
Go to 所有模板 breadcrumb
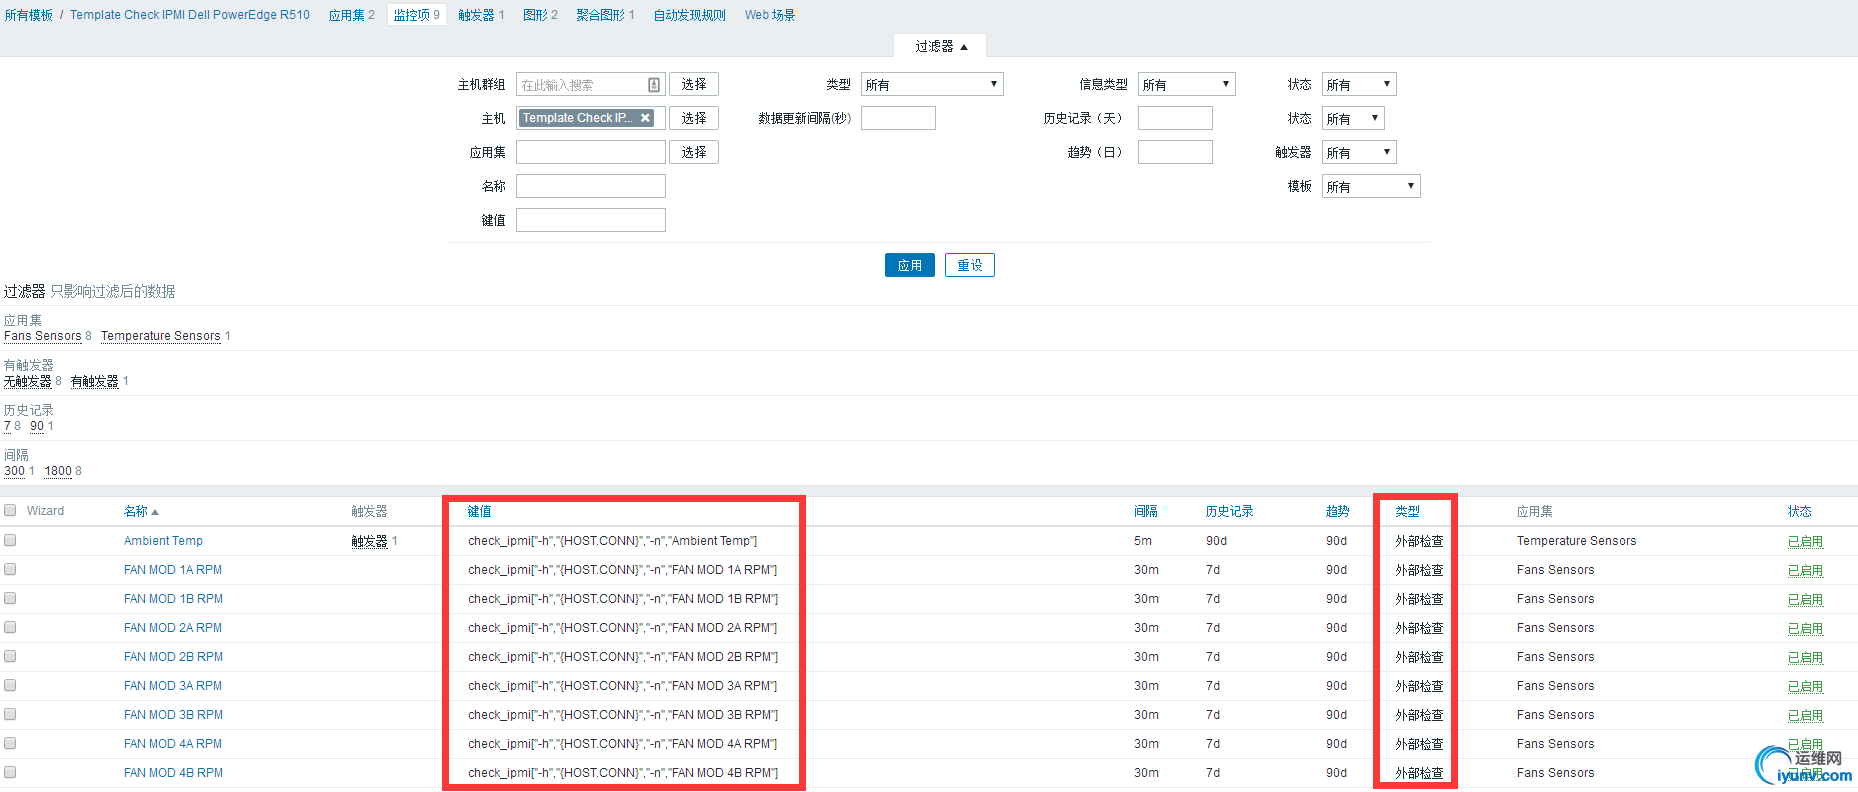click(29, 15)
